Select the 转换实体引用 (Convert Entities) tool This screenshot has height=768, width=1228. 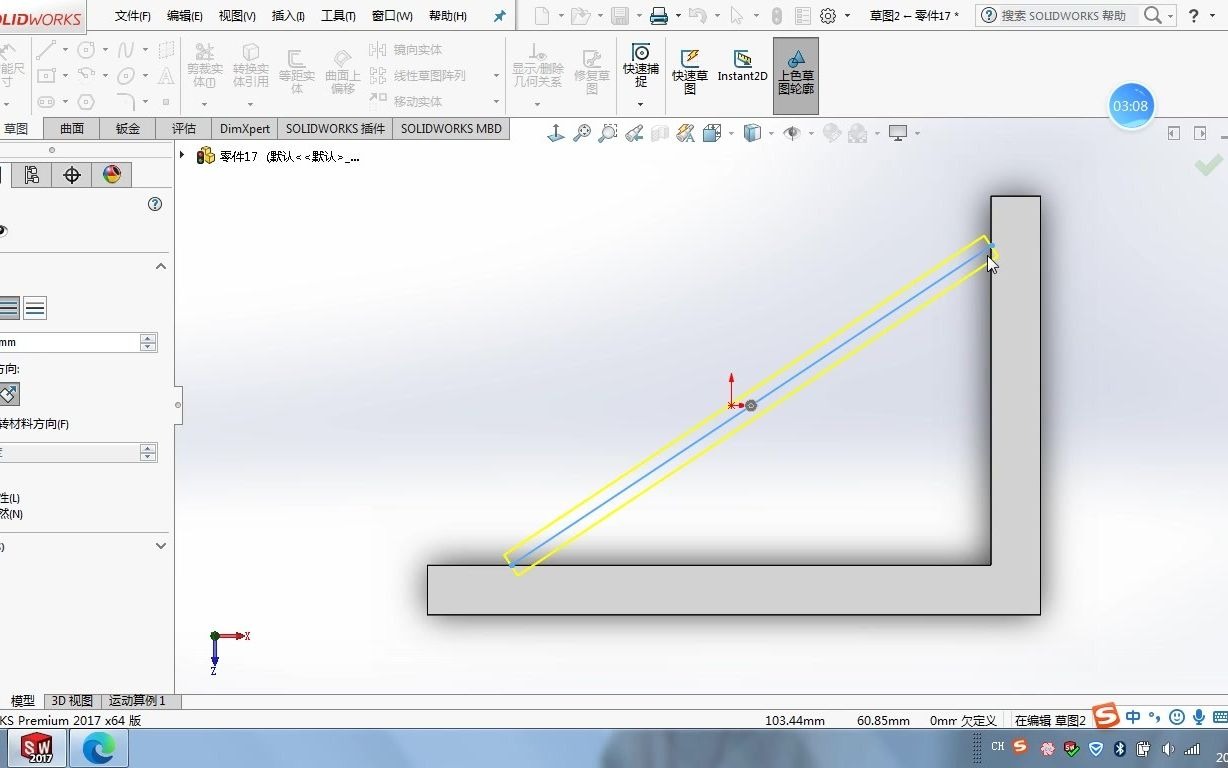click(x=251, y=70)
